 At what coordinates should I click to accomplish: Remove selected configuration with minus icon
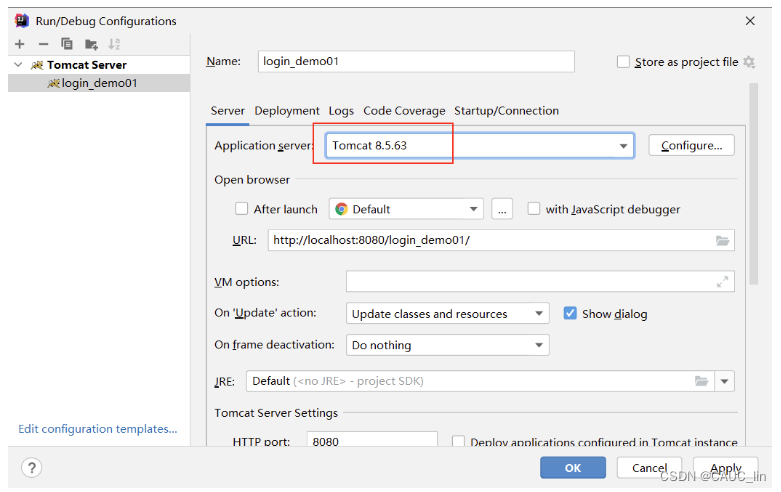tap(43, 44)
